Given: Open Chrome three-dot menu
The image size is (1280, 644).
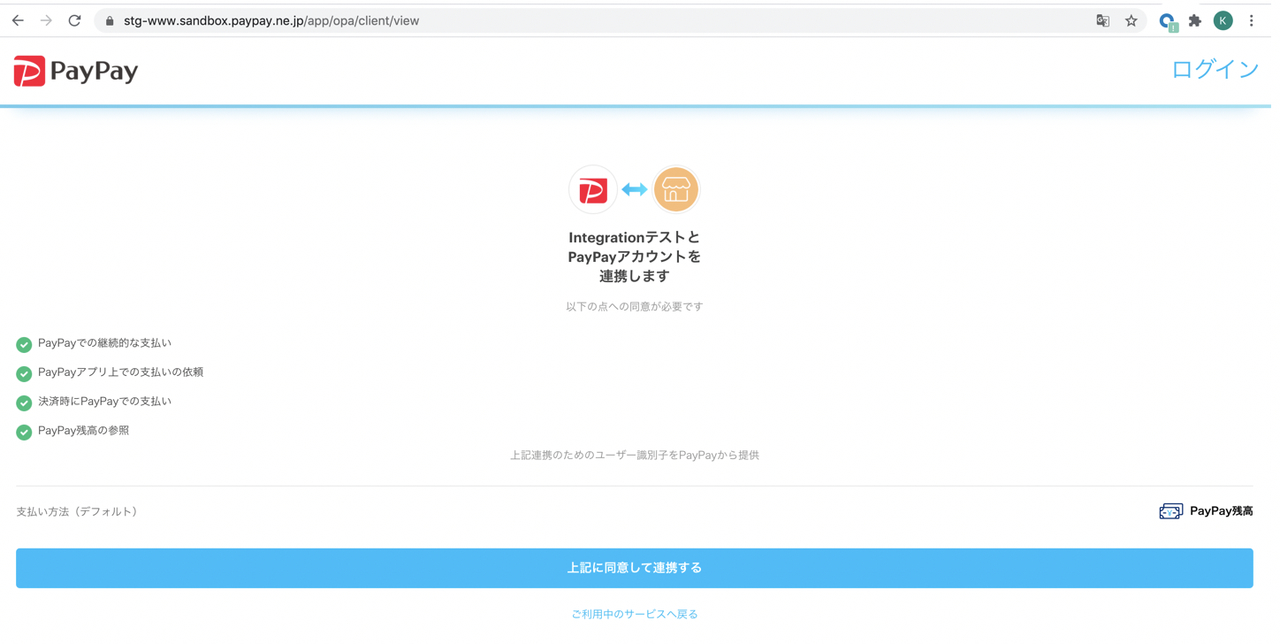Looking at the screenshot, I should pyautogui.click(x=1251, y=21).
